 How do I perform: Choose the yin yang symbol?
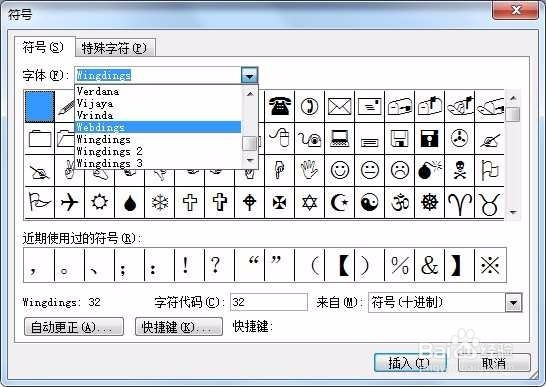pyautogui.click(x=369, y=202)
